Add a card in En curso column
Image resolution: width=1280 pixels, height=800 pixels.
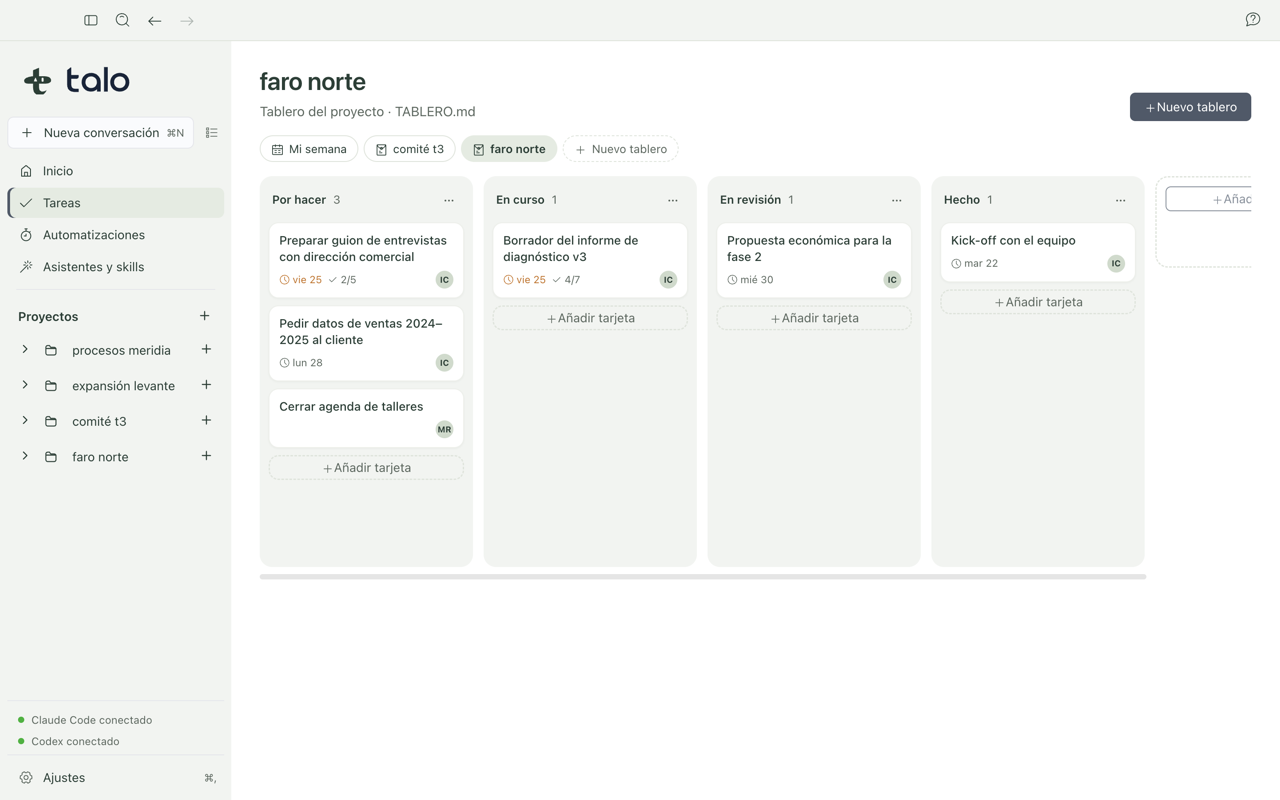(590, 318)
